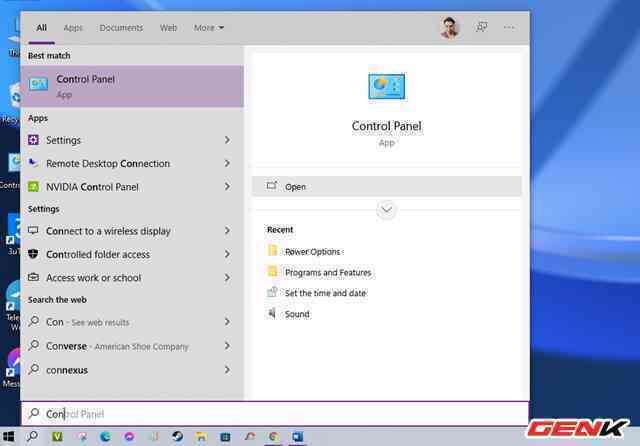This screenshot has height=446, width=640.
Task: Open recent Set the time and date
Action: tap(316, 293)
